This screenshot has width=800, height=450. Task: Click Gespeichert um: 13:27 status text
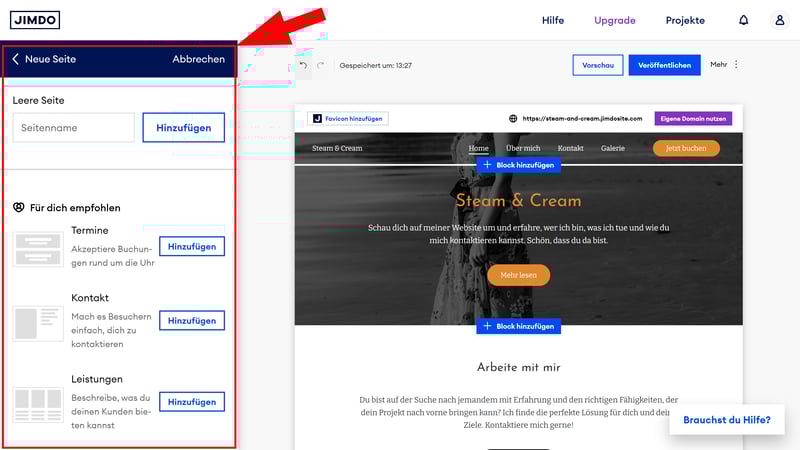pos(376,65)
